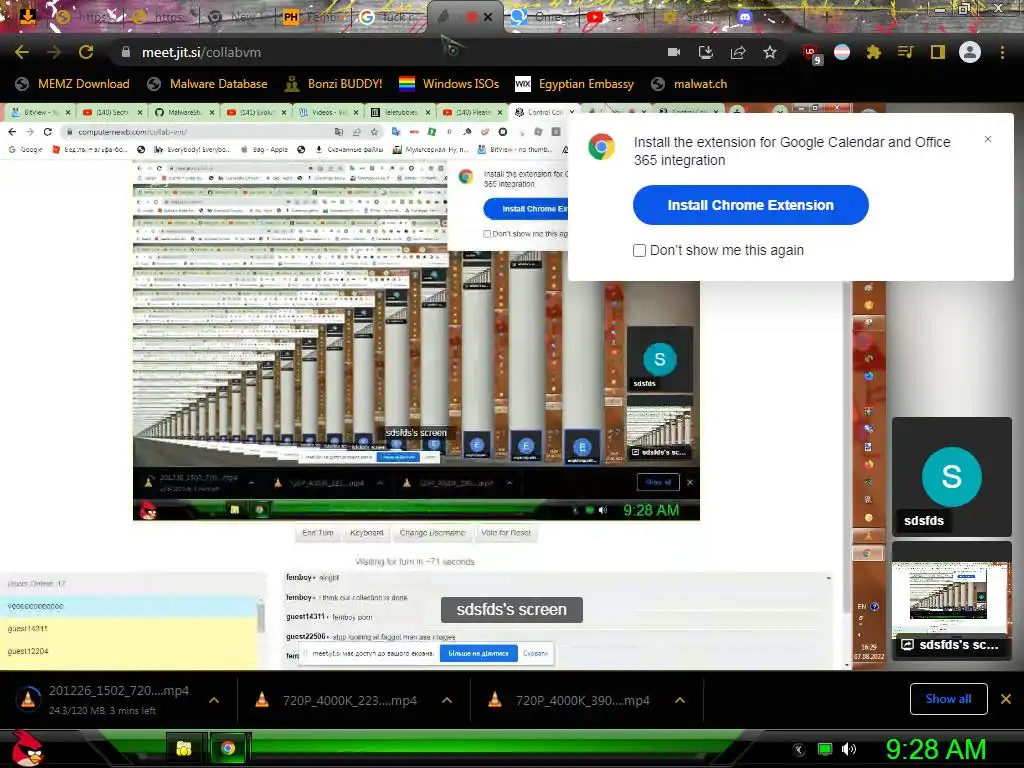This screenshot has height=768, width=1024.
Task: Select the sdsfds participant tile
Action: point(952,477)
